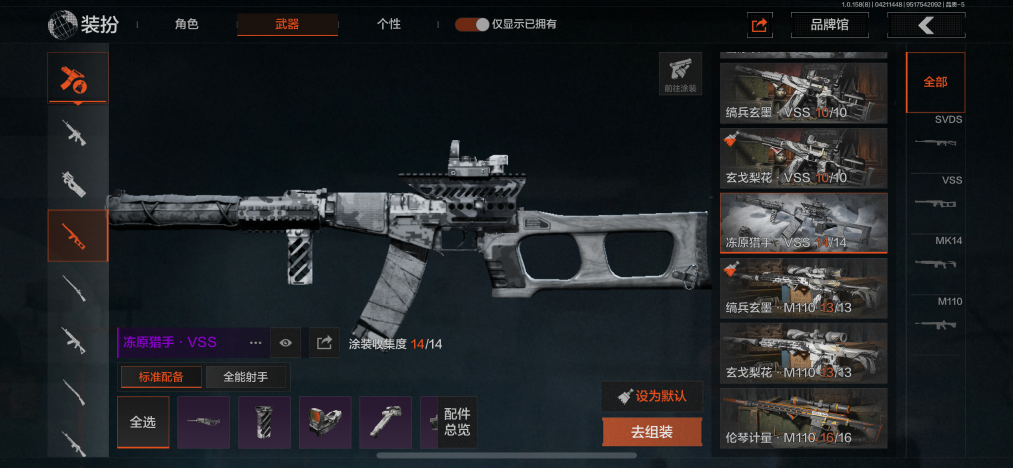The image size is (1013, 468).
Task: Switch to the 个性 tab
Action: coord(388,25)
